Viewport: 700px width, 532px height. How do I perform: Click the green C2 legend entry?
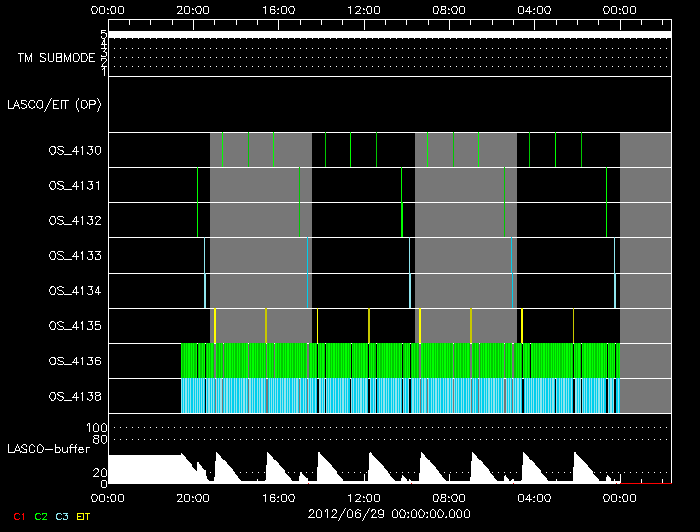(41, 517)
